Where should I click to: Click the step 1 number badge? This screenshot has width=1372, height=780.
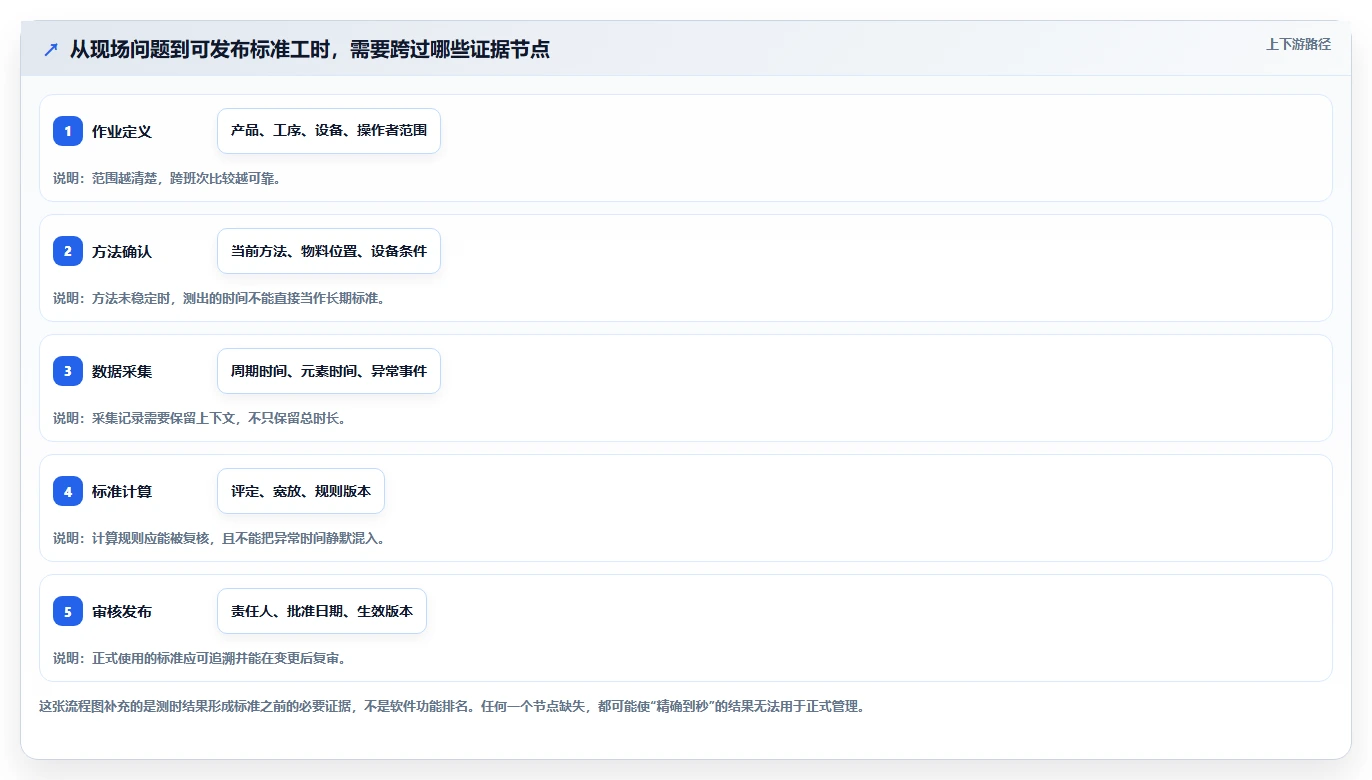(x=68, y=131)
